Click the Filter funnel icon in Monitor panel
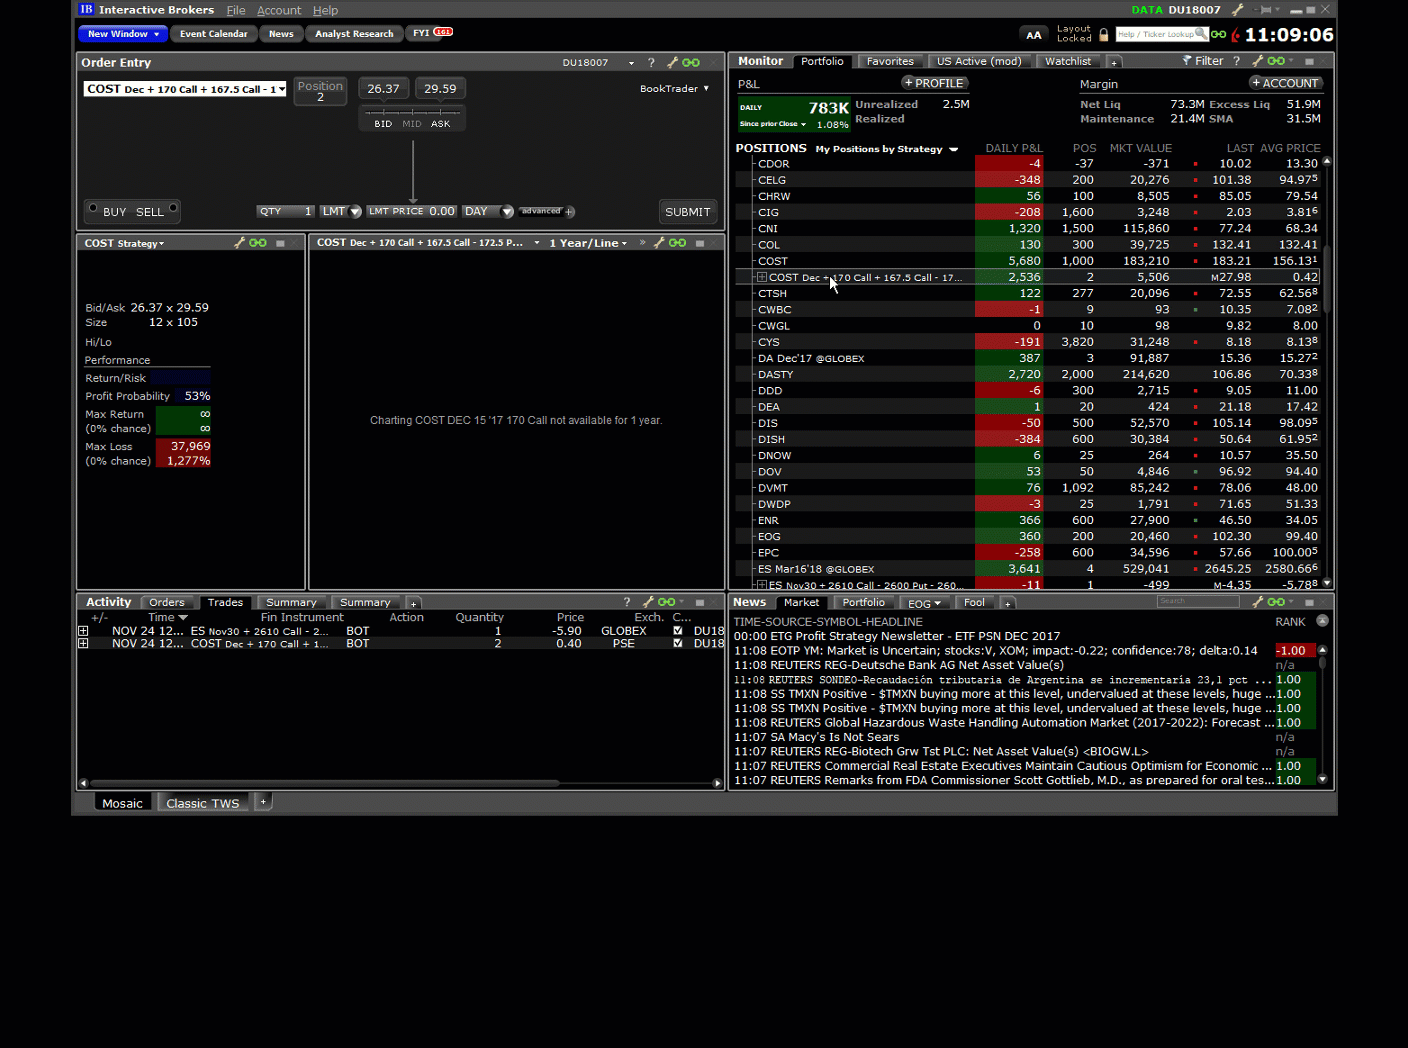The height and width of the screenshot is (1048, 1408). [1187, 60]
